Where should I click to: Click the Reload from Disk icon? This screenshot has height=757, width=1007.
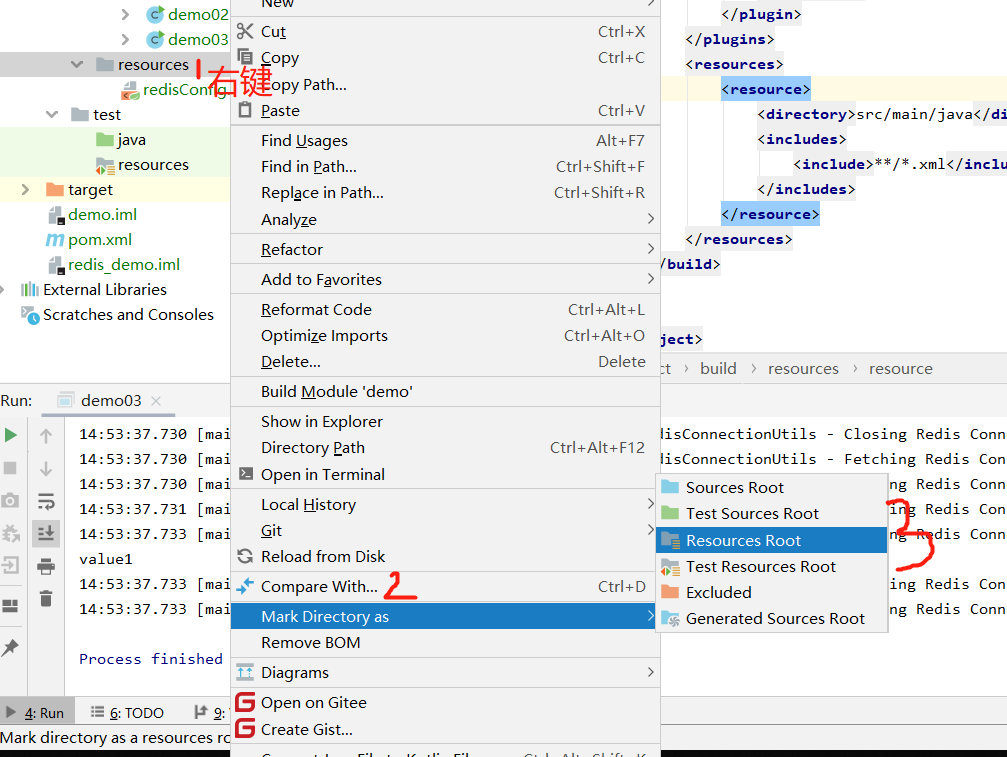click(x=245, y=556)
